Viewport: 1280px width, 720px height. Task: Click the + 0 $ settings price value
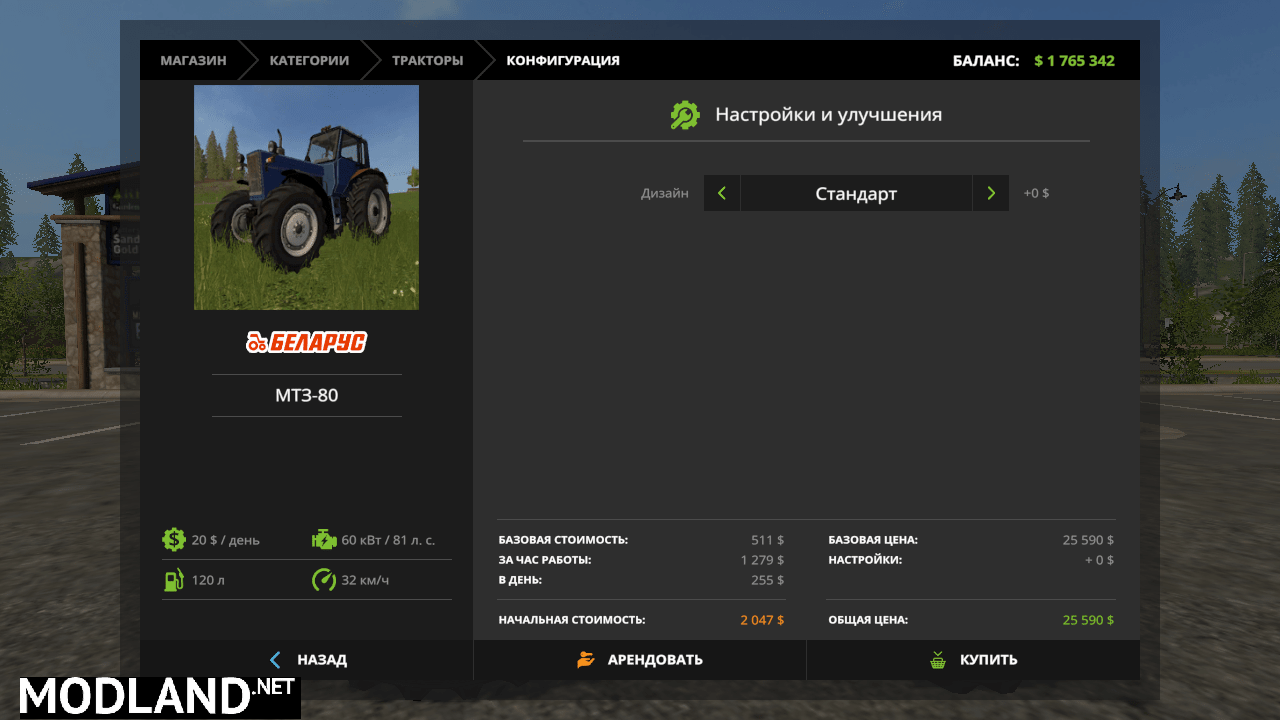pyautogui.click(x=1099, y=560)
